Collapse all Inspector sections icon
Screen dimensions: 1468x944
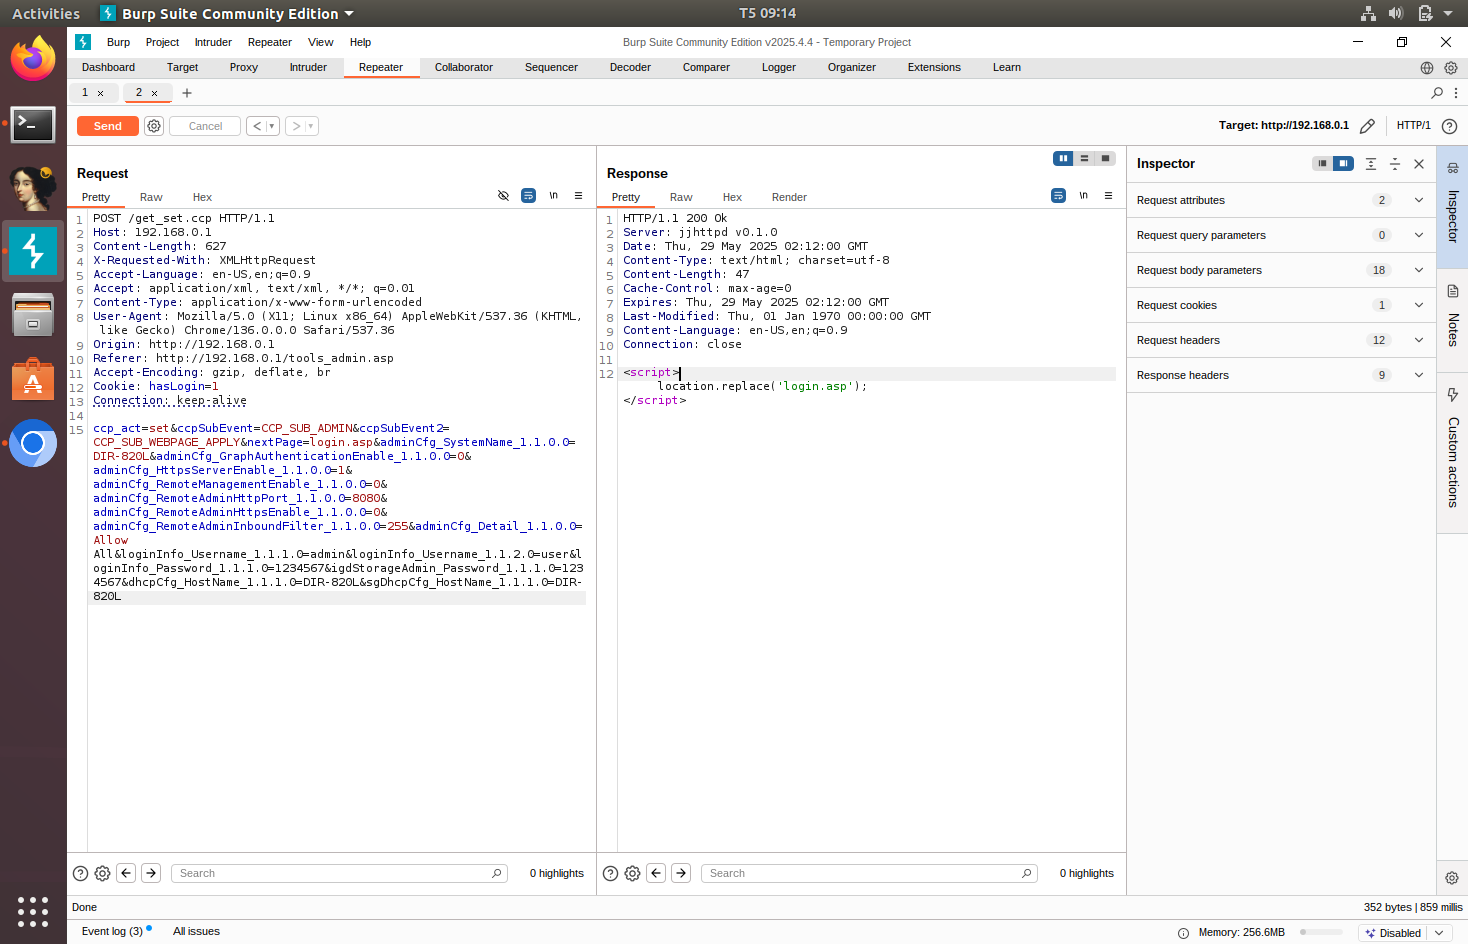coord(1395,164)
